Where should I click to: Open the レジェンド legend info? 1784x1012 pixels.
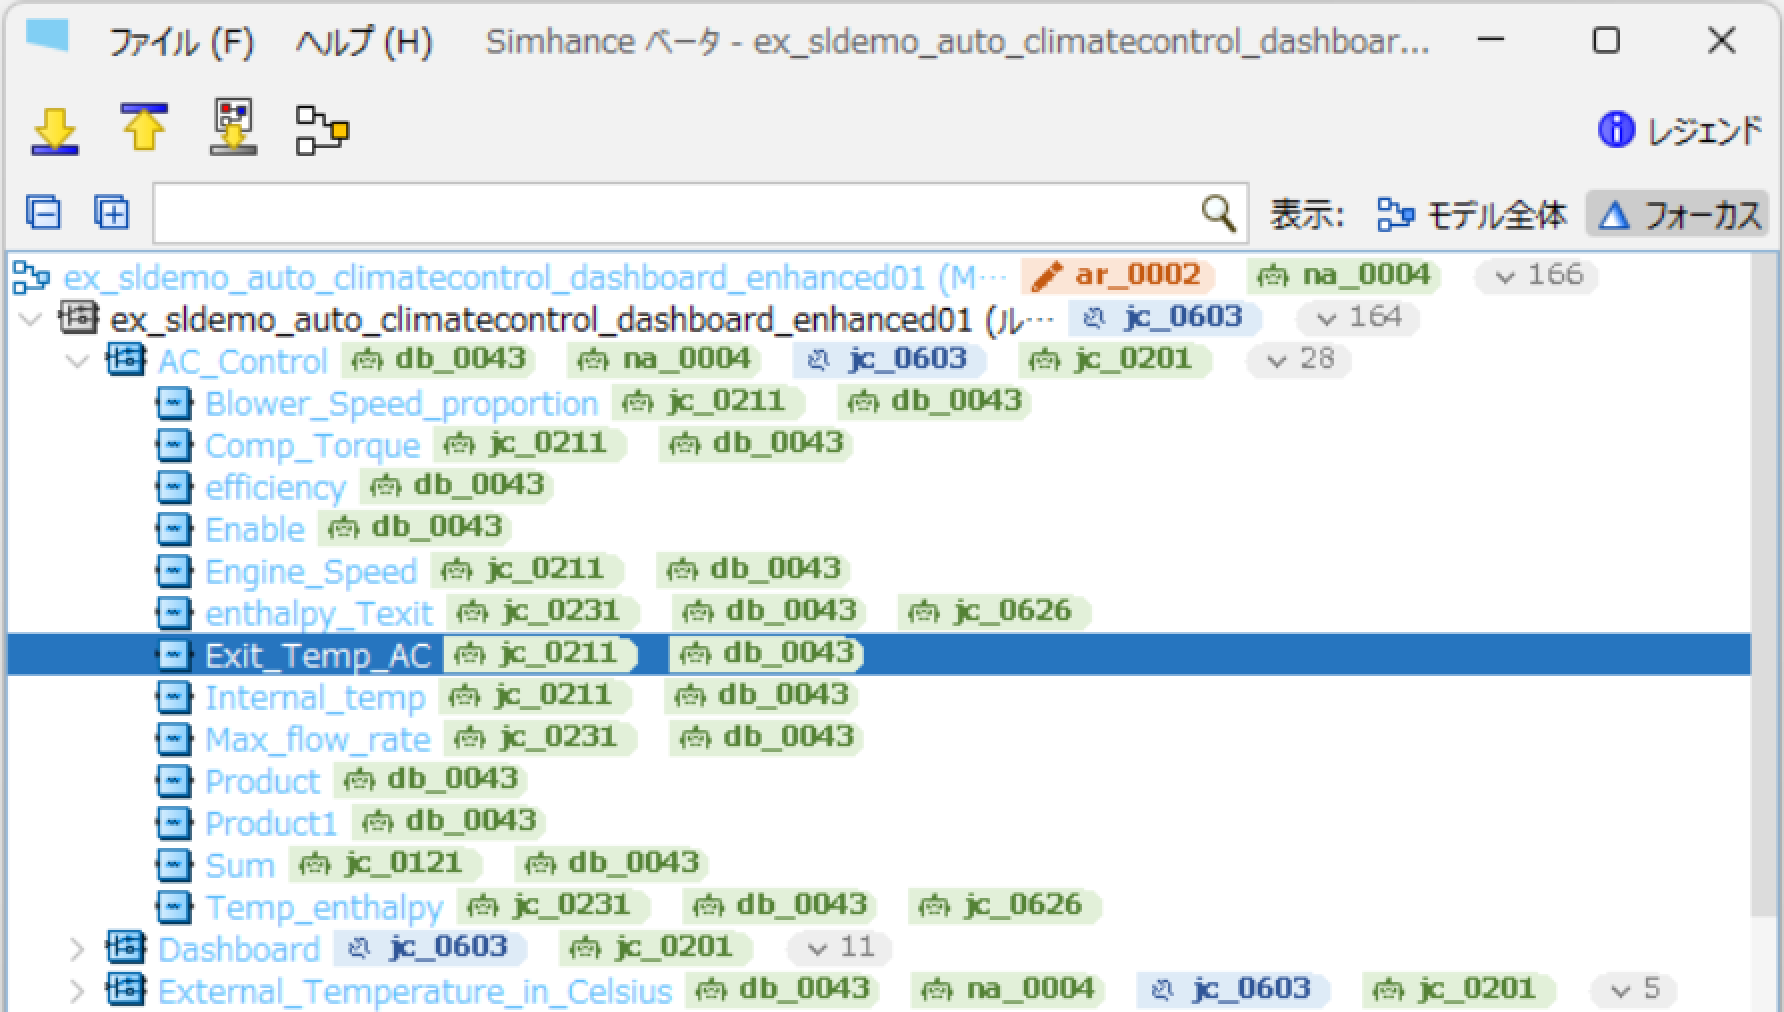point(1679,130)
